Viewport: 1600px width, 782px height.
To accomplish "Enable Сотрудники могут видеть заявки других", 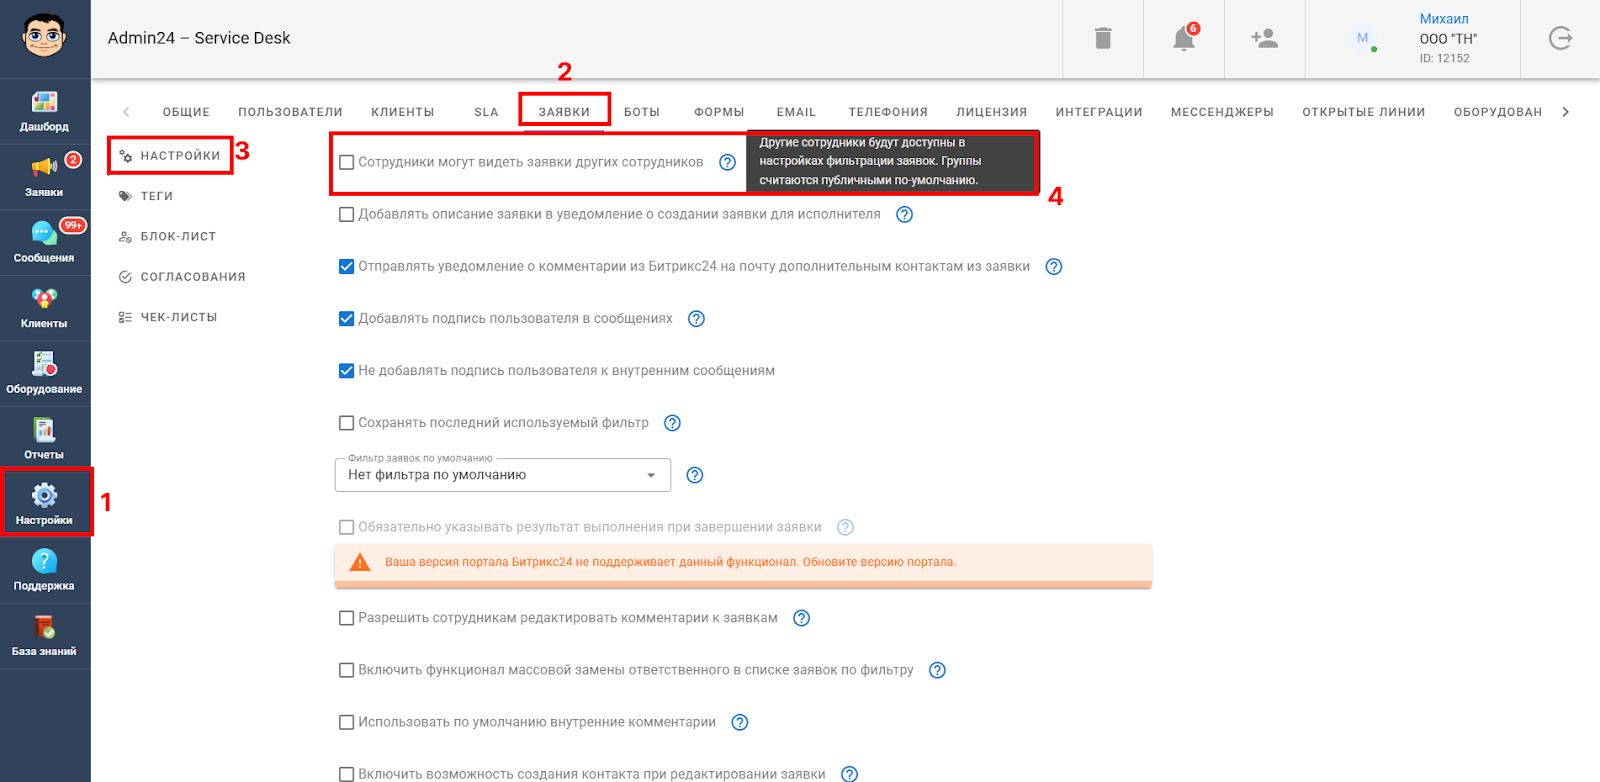I will click(347, 162).
